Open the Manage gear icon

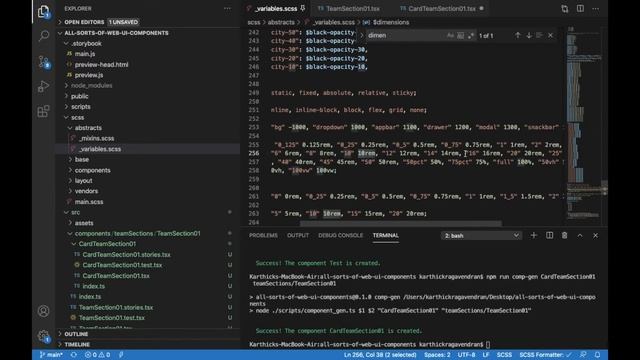[x=43, y=336]
